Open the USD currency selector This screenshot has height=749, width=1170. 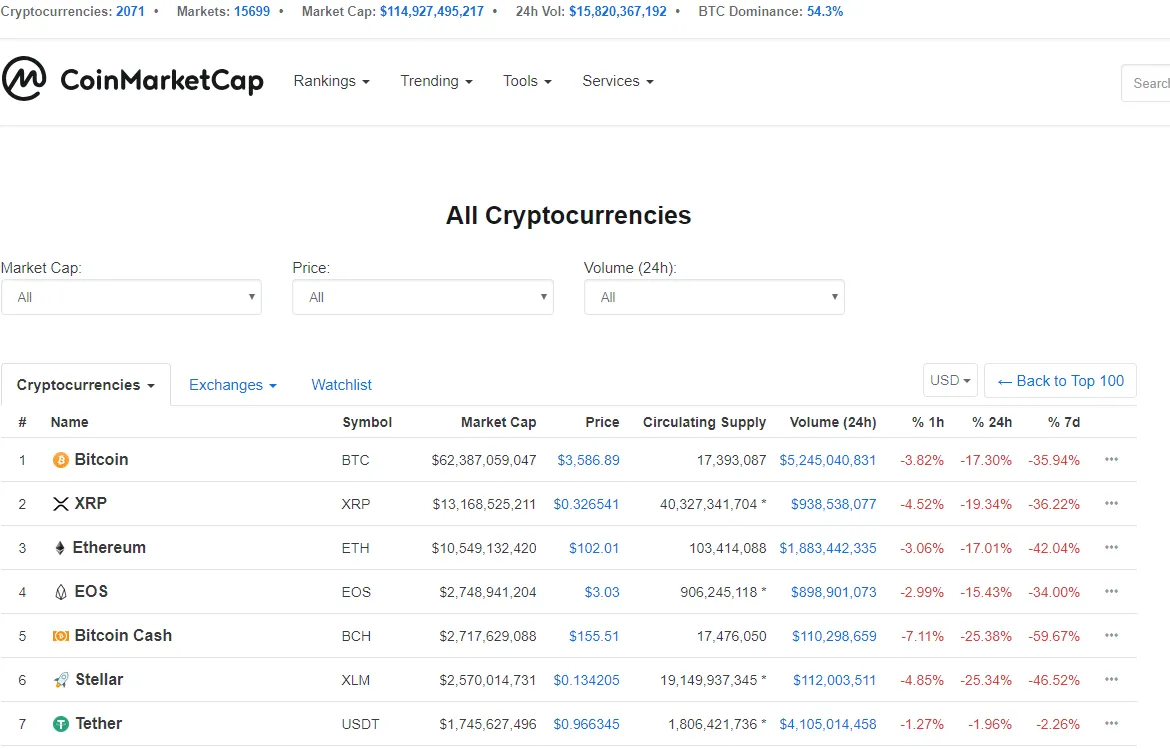tap(950, 380)
